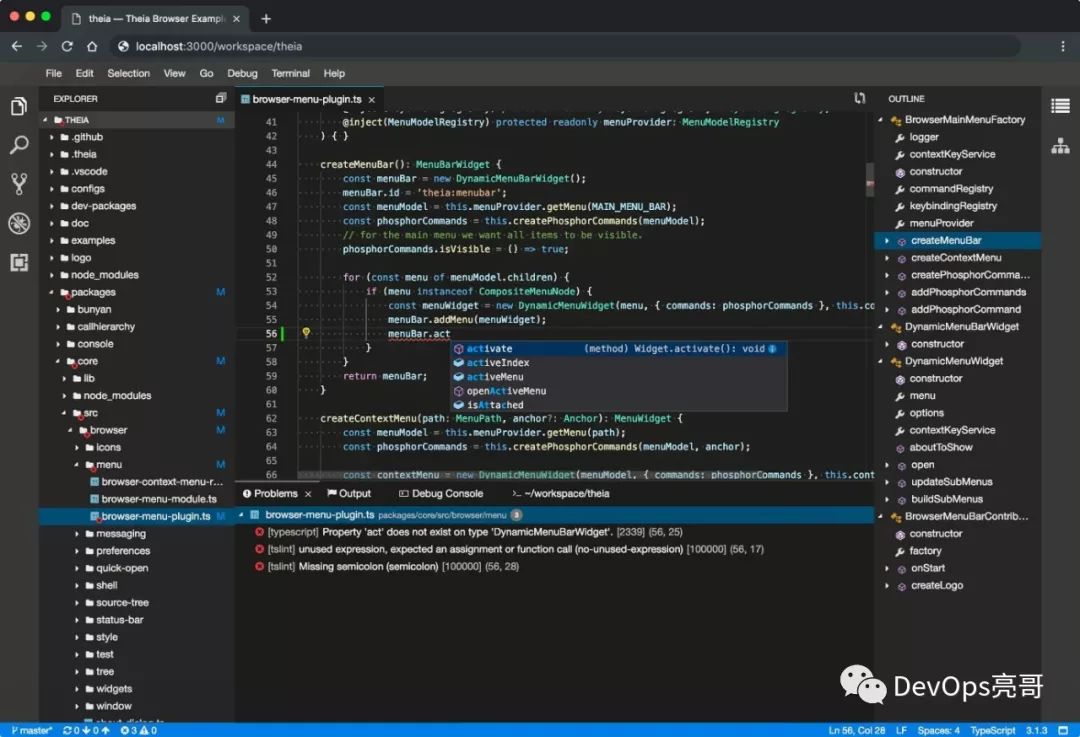
Task: Switch to the Debug Console tab
Action: coord(447,494)
